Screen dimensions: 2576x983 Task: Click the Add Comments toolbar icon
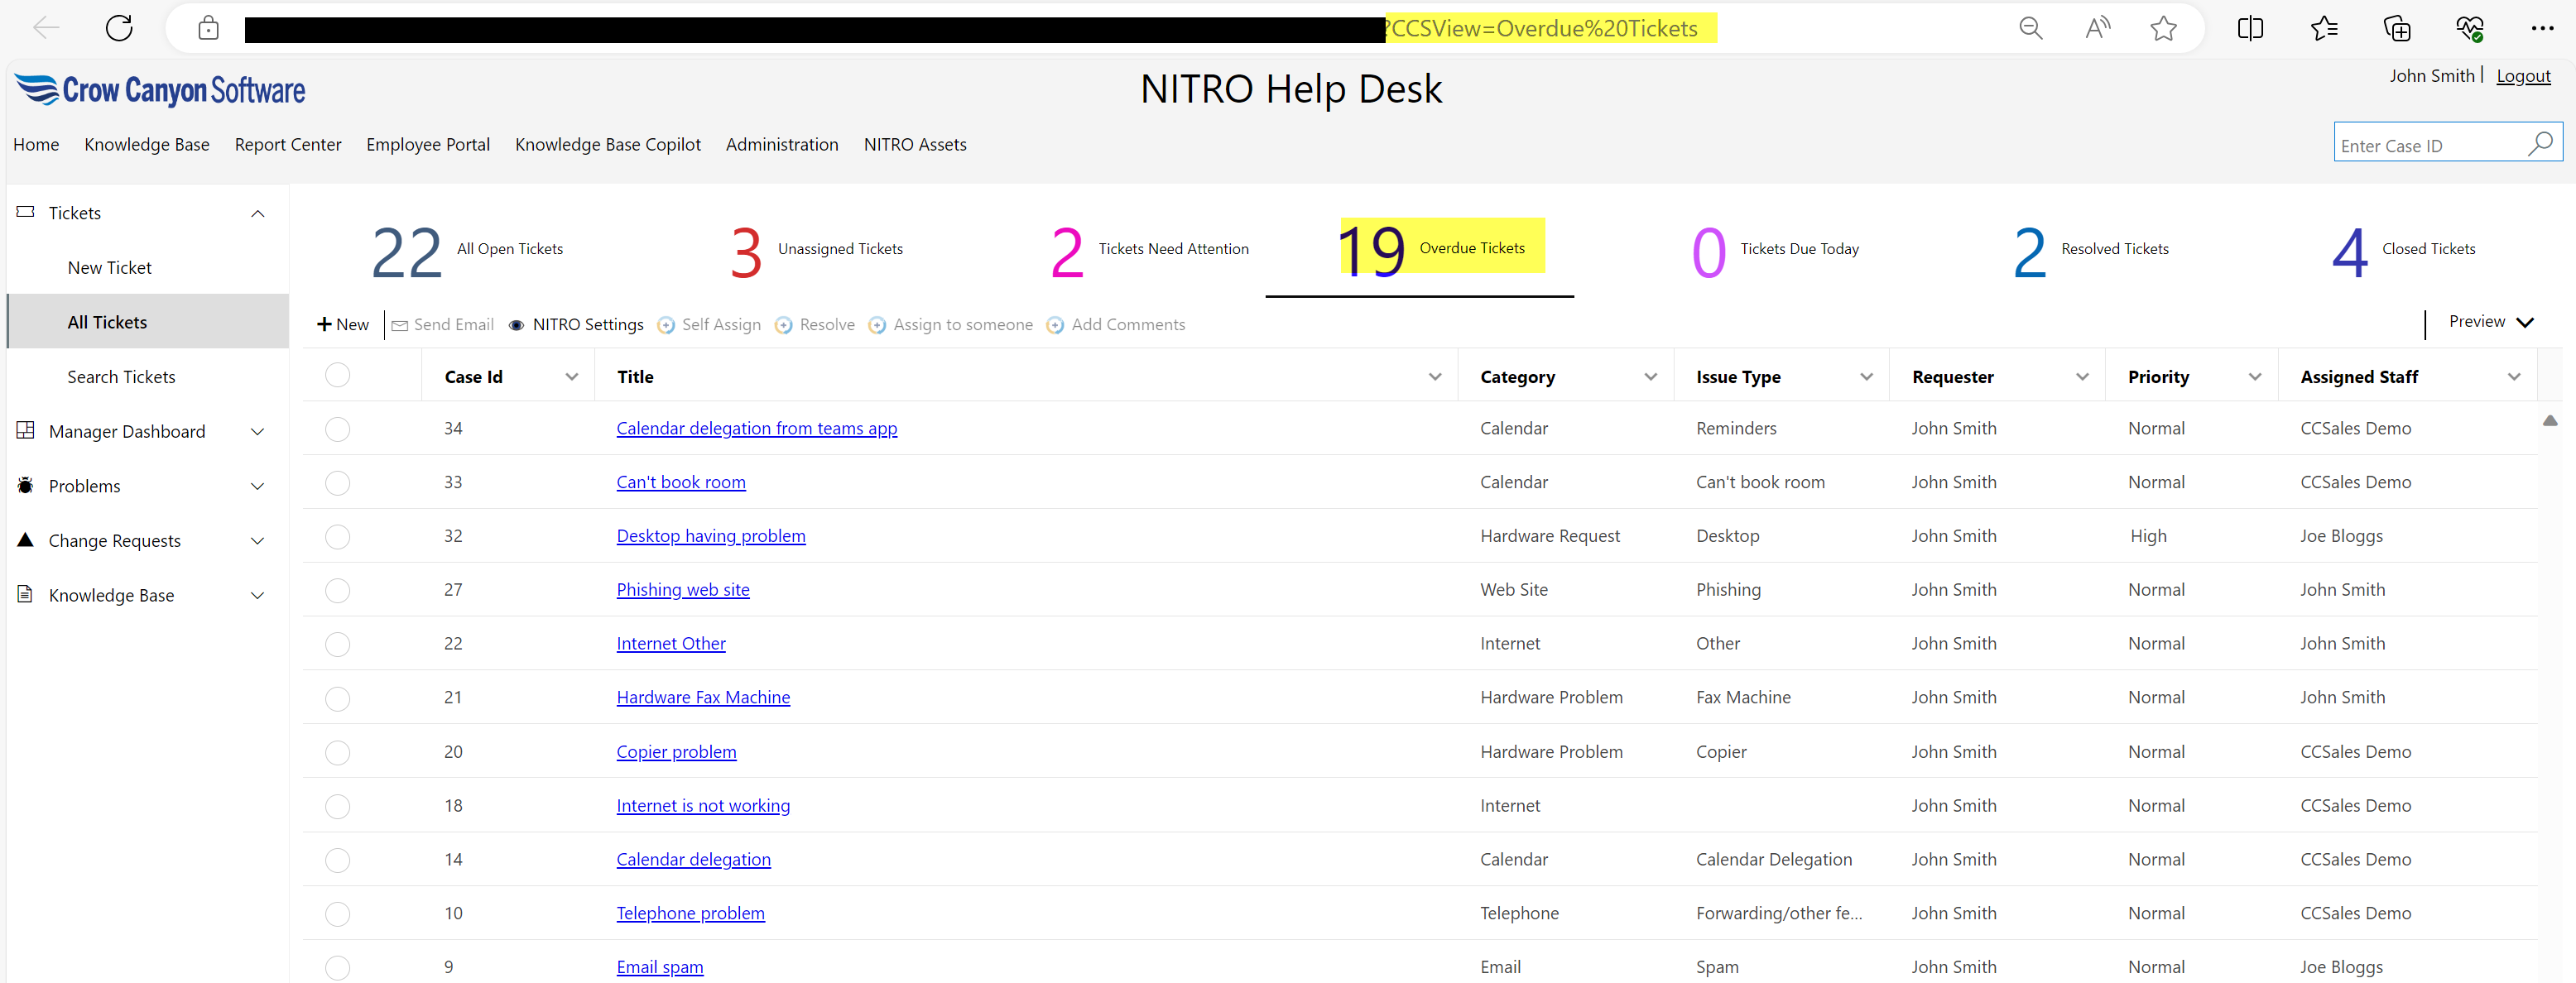click(x=1055, y=325)
